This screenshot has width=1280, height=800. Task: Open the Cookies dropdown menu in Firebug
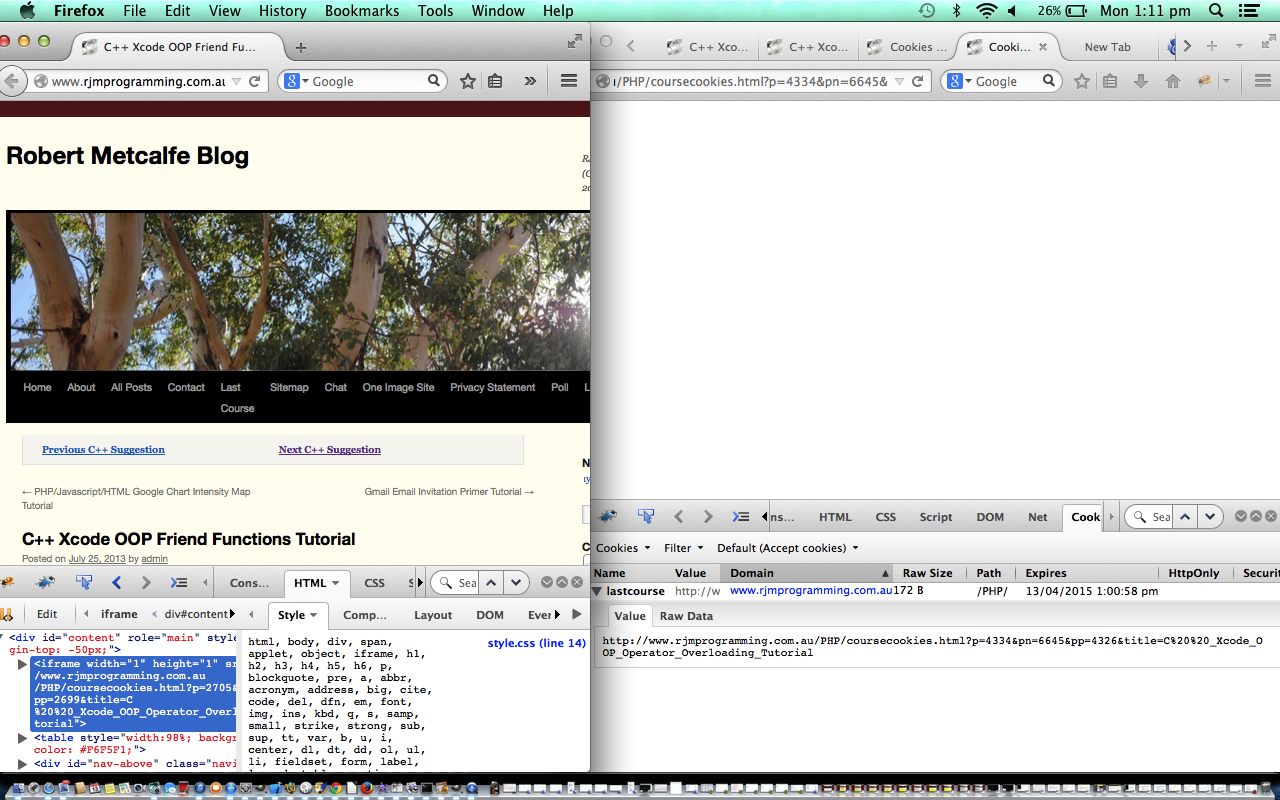click(x=623, y=548)
